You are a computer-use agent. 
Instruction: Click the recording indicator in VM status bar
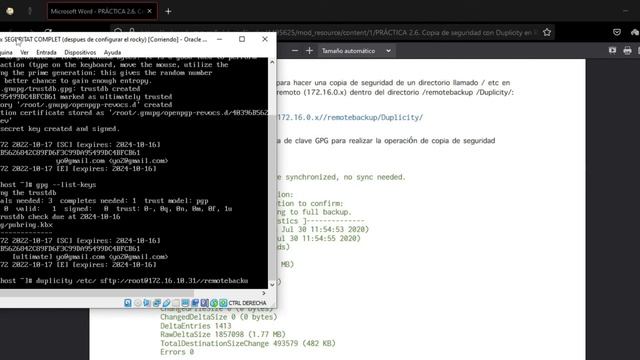[x=195, y=303]
